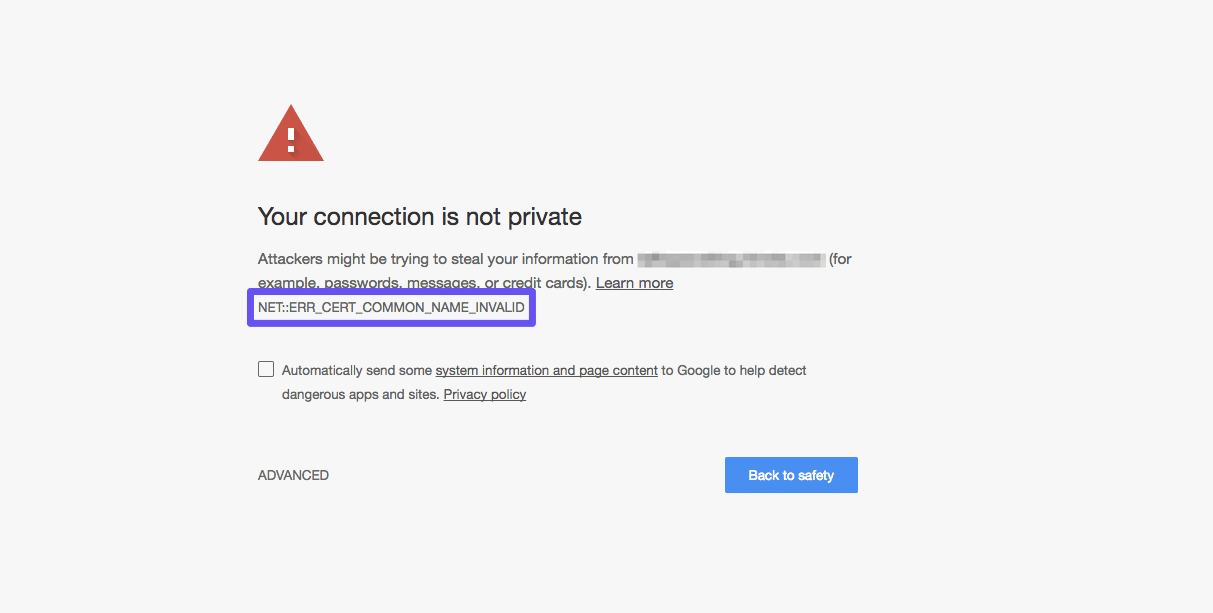Reveal hidden proceed options via ADVANCED

coord(293,475)
